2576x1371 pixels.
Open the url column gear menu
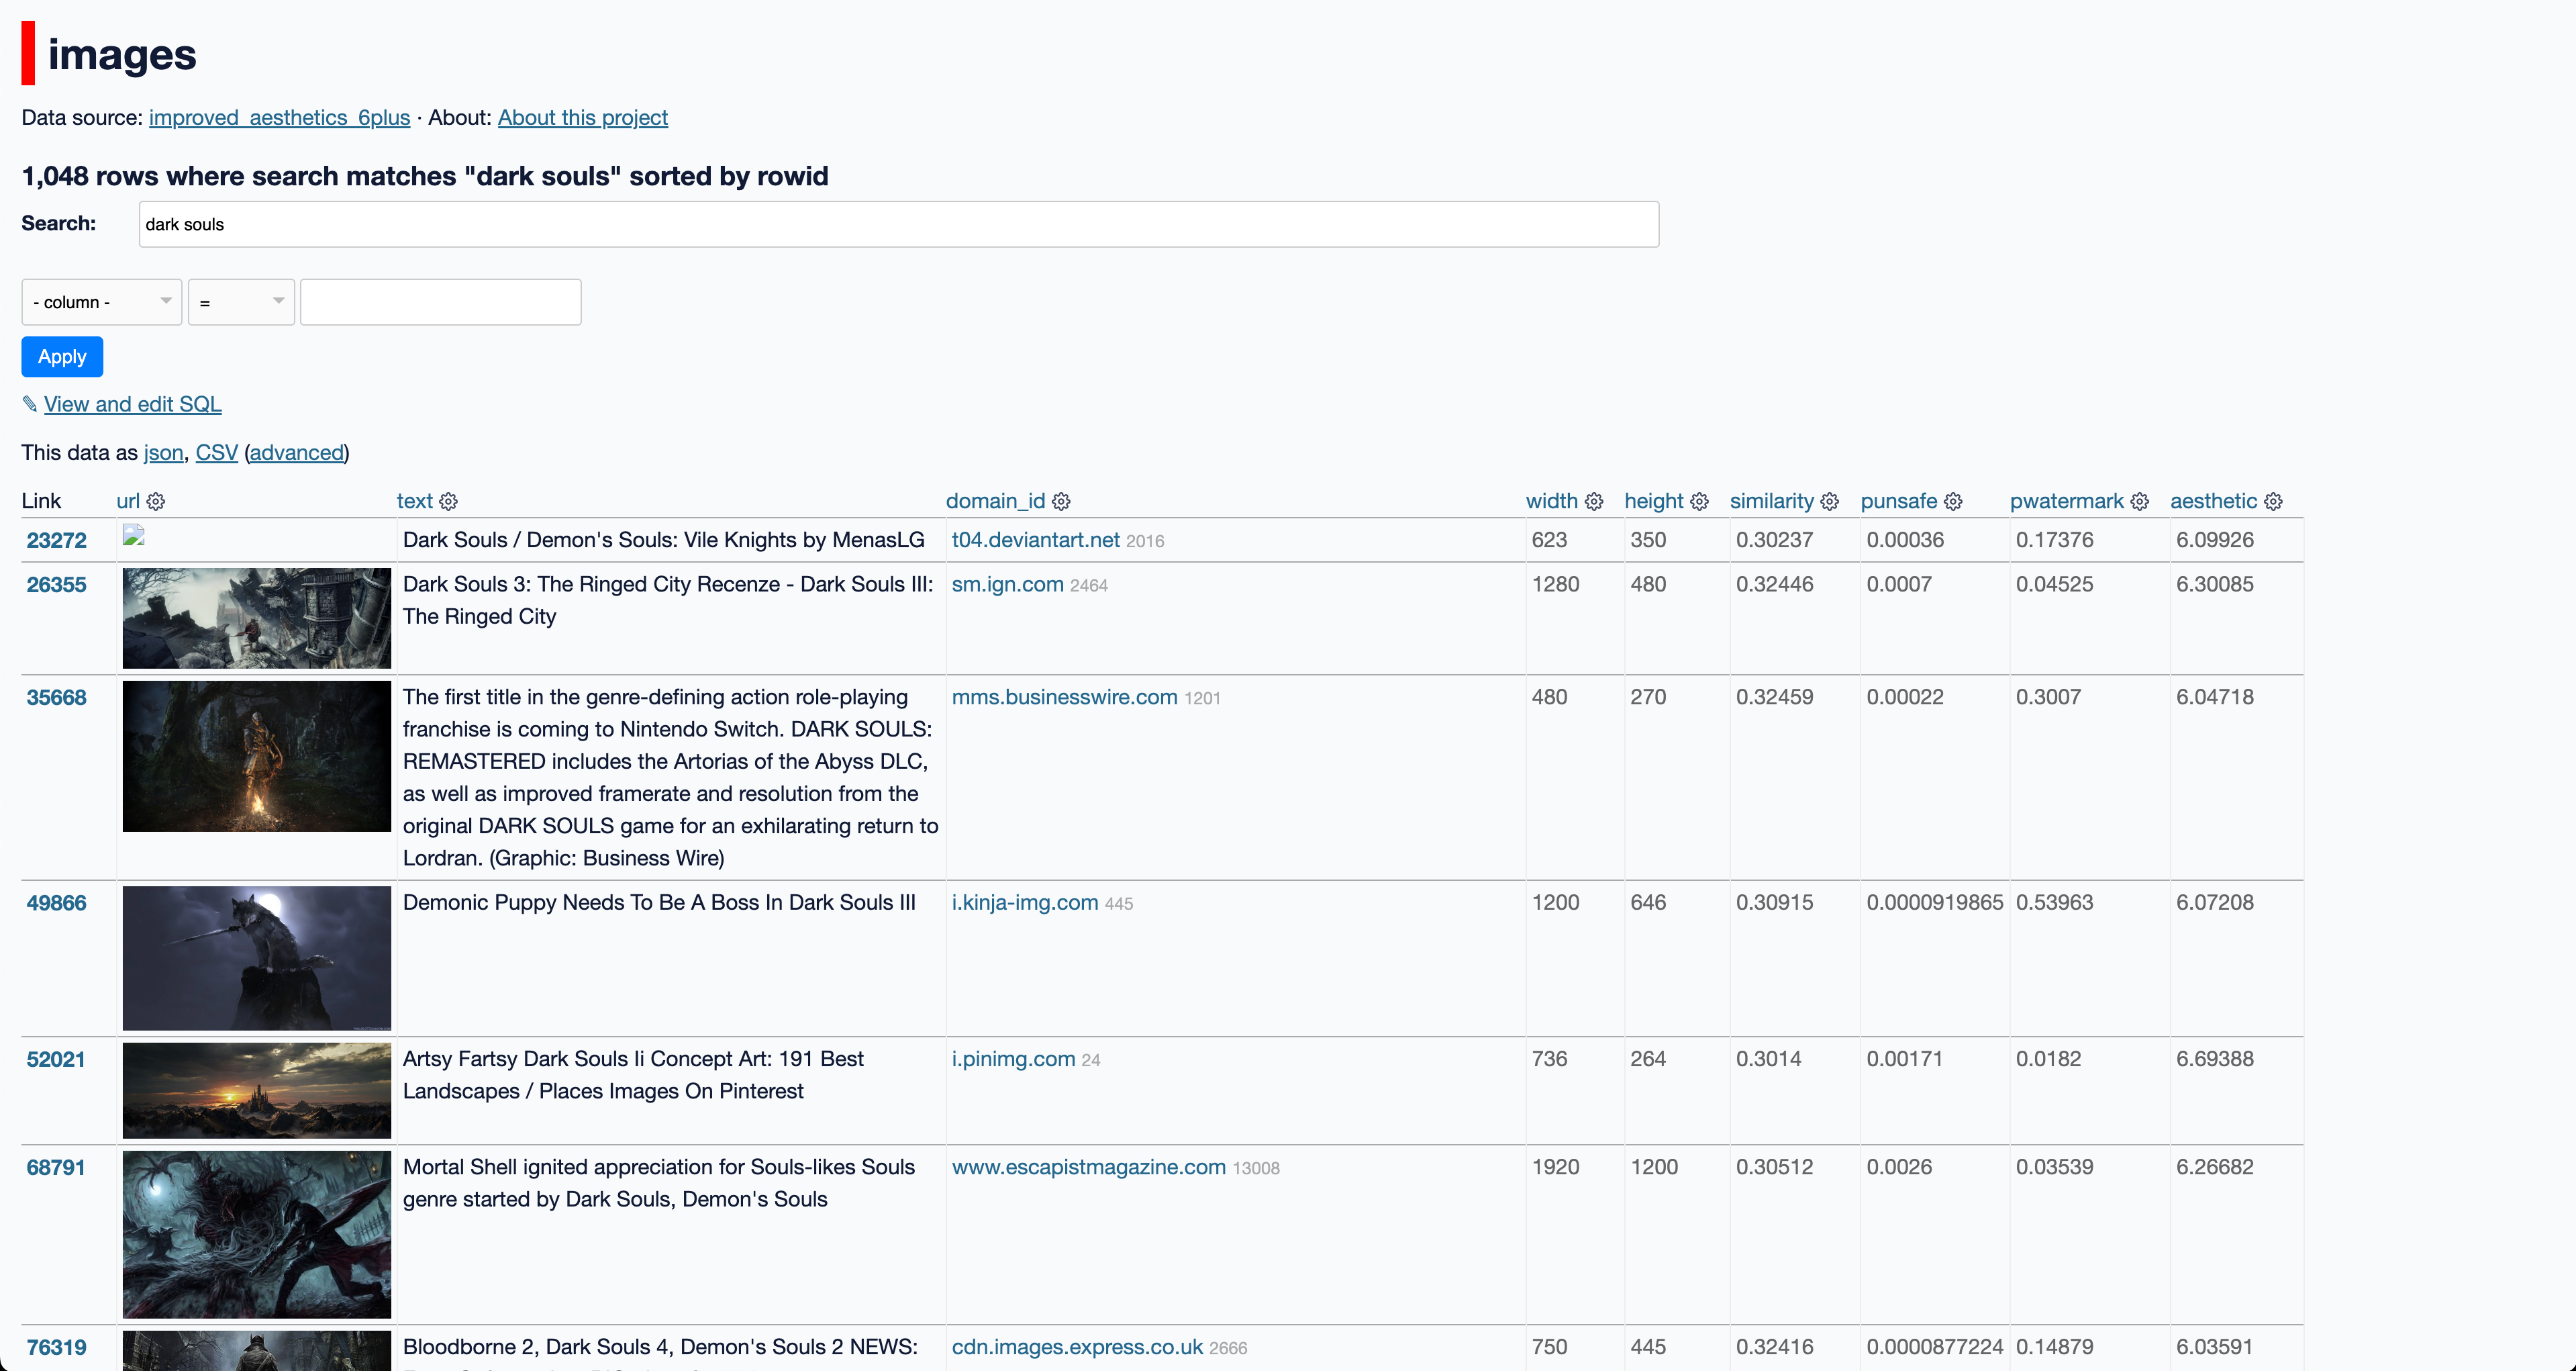click(156, 501)
